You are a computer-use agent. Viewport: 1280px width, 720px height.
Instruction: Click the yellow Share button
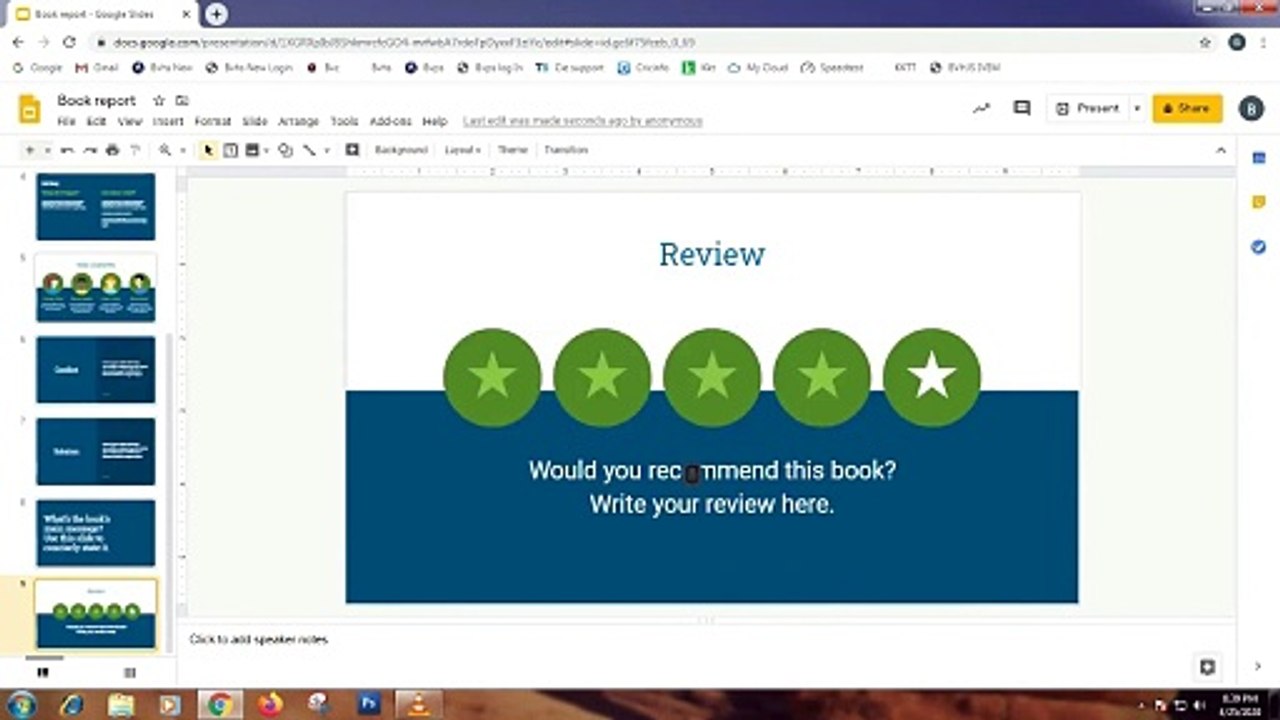pos(1187,108)
